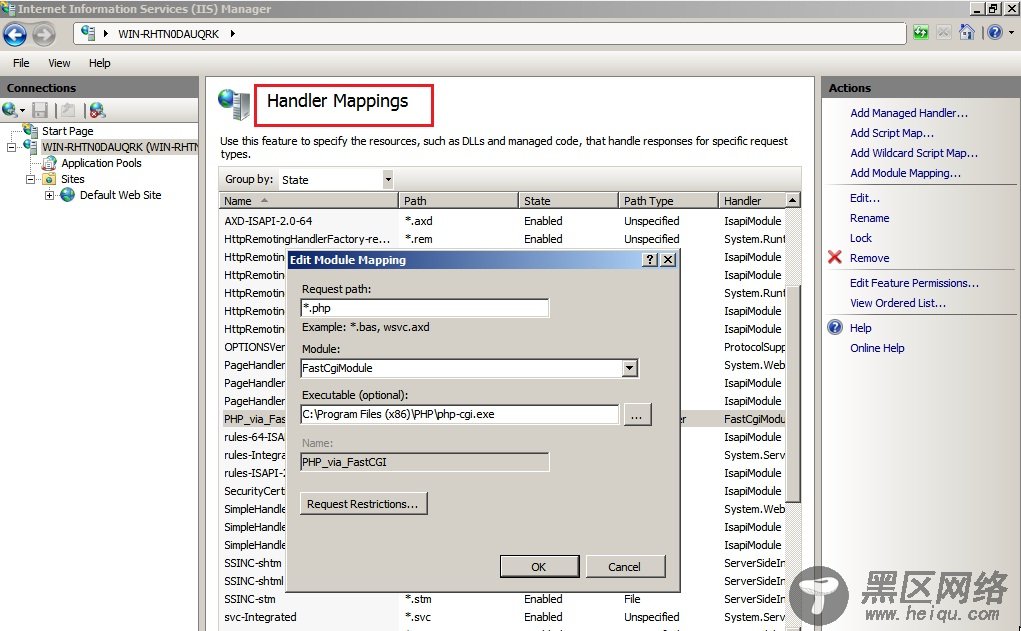Open the View menu
Image resolution: width=1021 pixels, height=631 pixels.
point(59,63)
